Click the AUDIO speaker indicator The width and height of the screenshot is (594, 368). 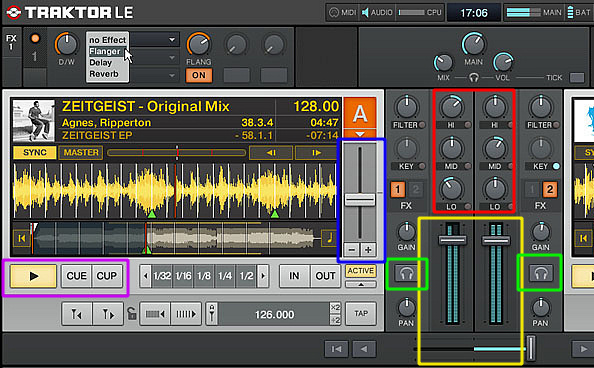[377, 13]
